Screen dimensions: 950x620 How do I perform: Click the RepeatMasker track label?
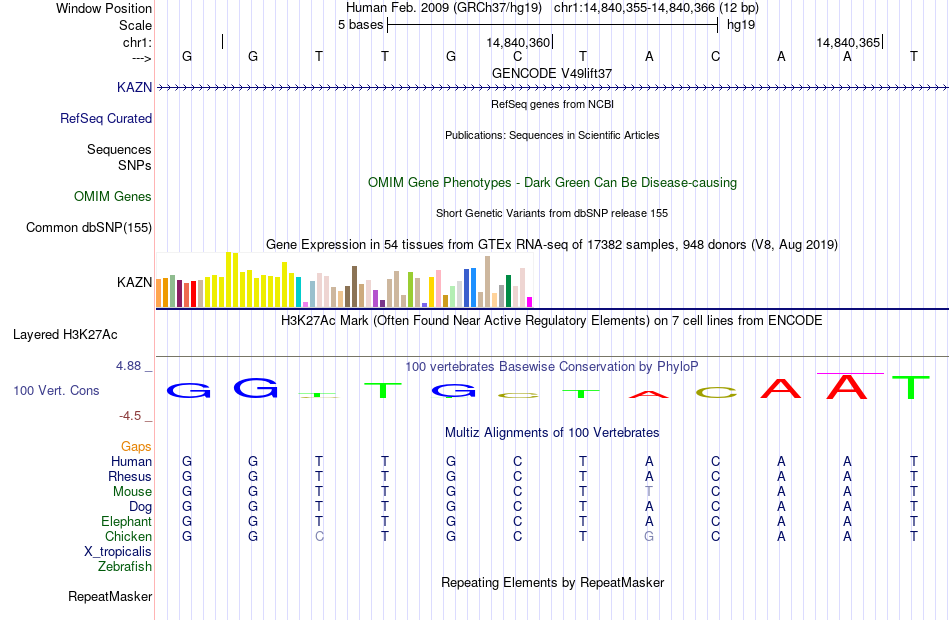tap(110, 596)
